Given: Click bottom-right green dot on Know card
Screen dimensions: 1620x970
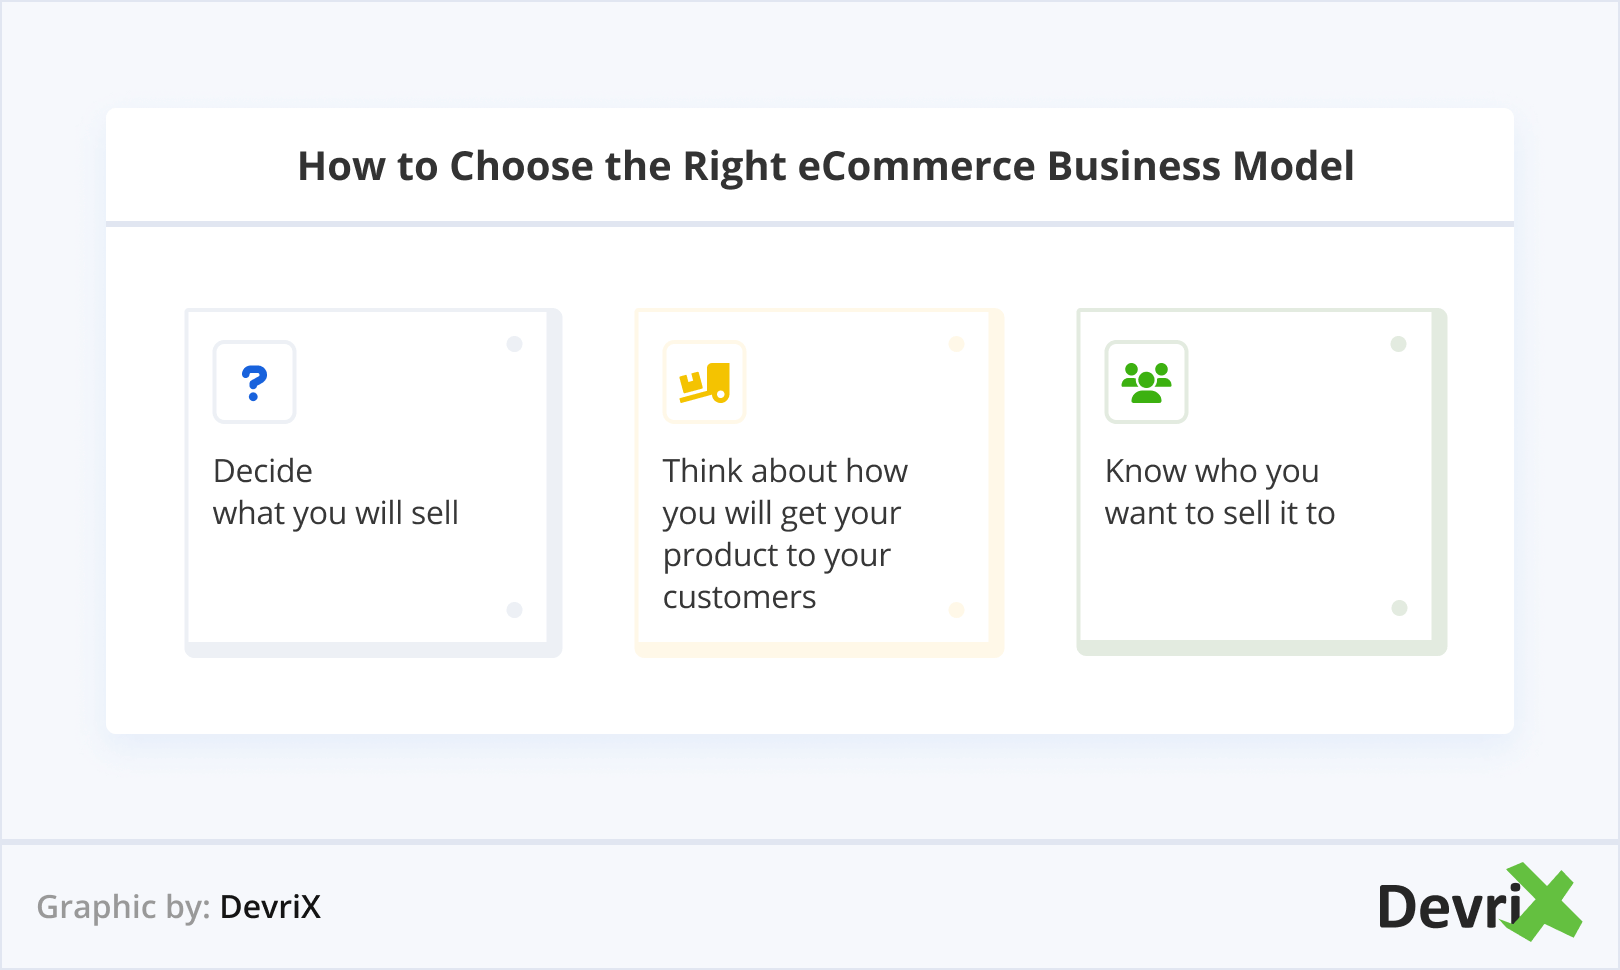Looking at the screenshot, I should click(1400, 608).
